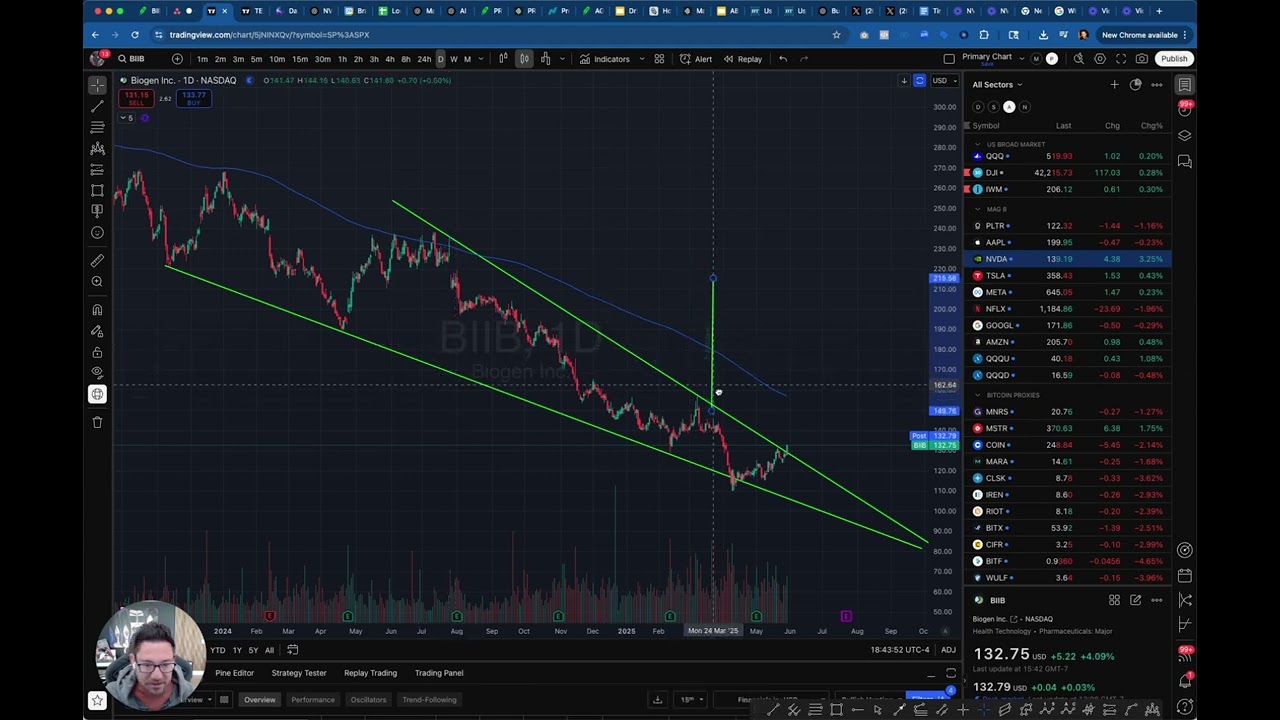Toggle magnet mode for drawings
This screenshot has width=1280, height=720.
(97, 310)
